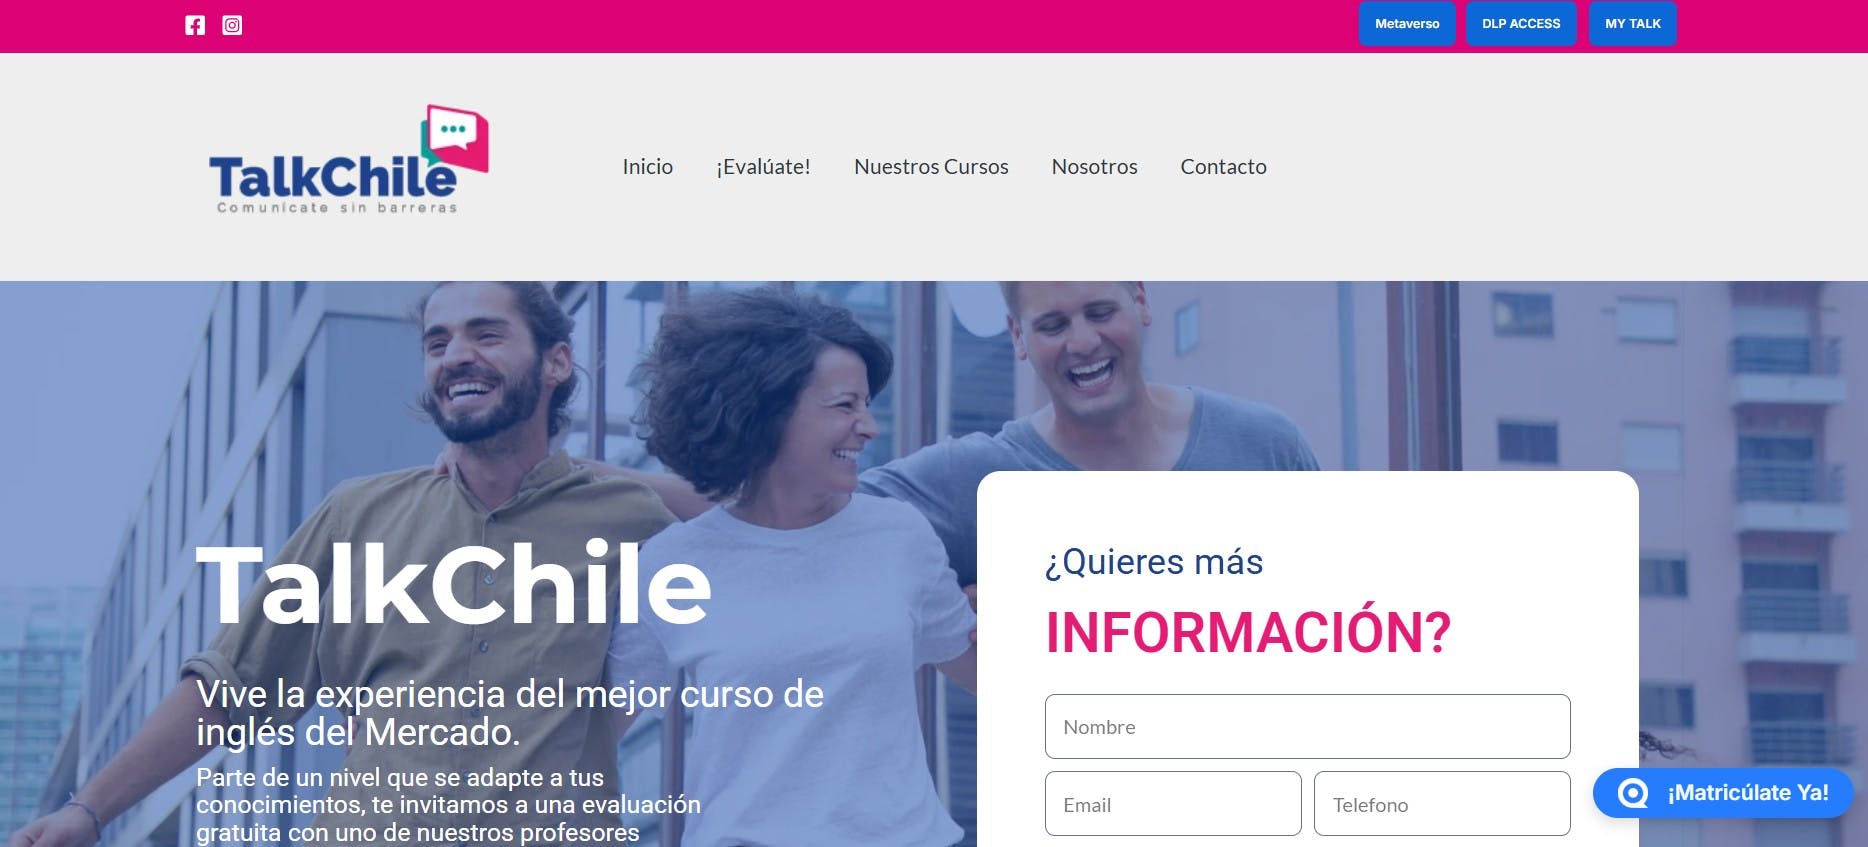Click the INFORMACIÓN? form heading
This screenshot has width=1868, height=847.
point(1248,632)
